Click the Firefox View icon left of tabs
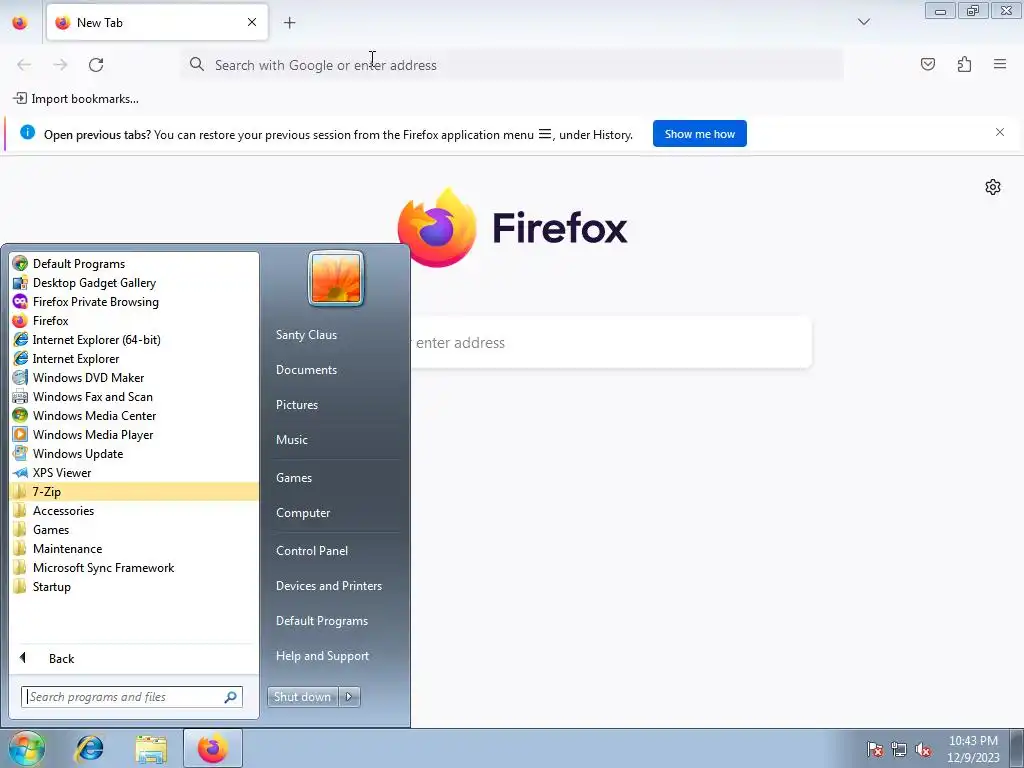 pos(20,22)
